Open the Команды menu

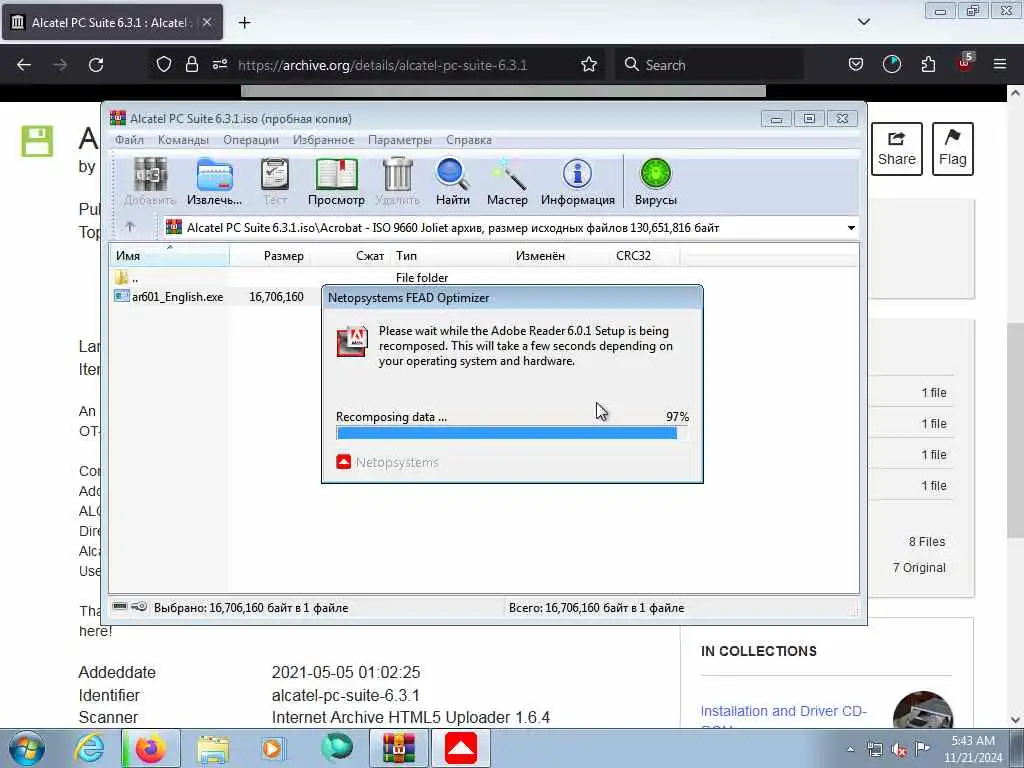pyautogui.click(x=184, y=140)
